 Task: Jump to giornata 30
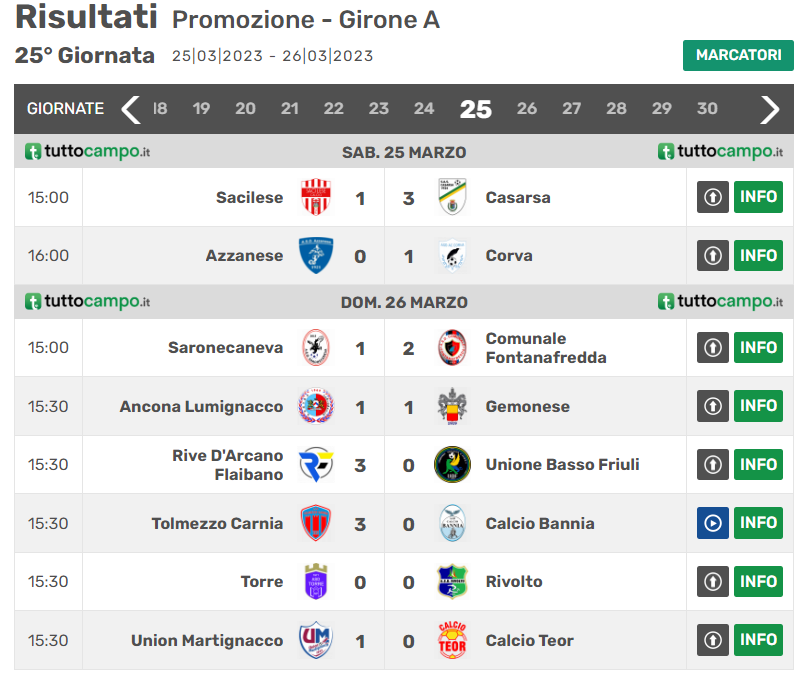[x=707, y=109]
